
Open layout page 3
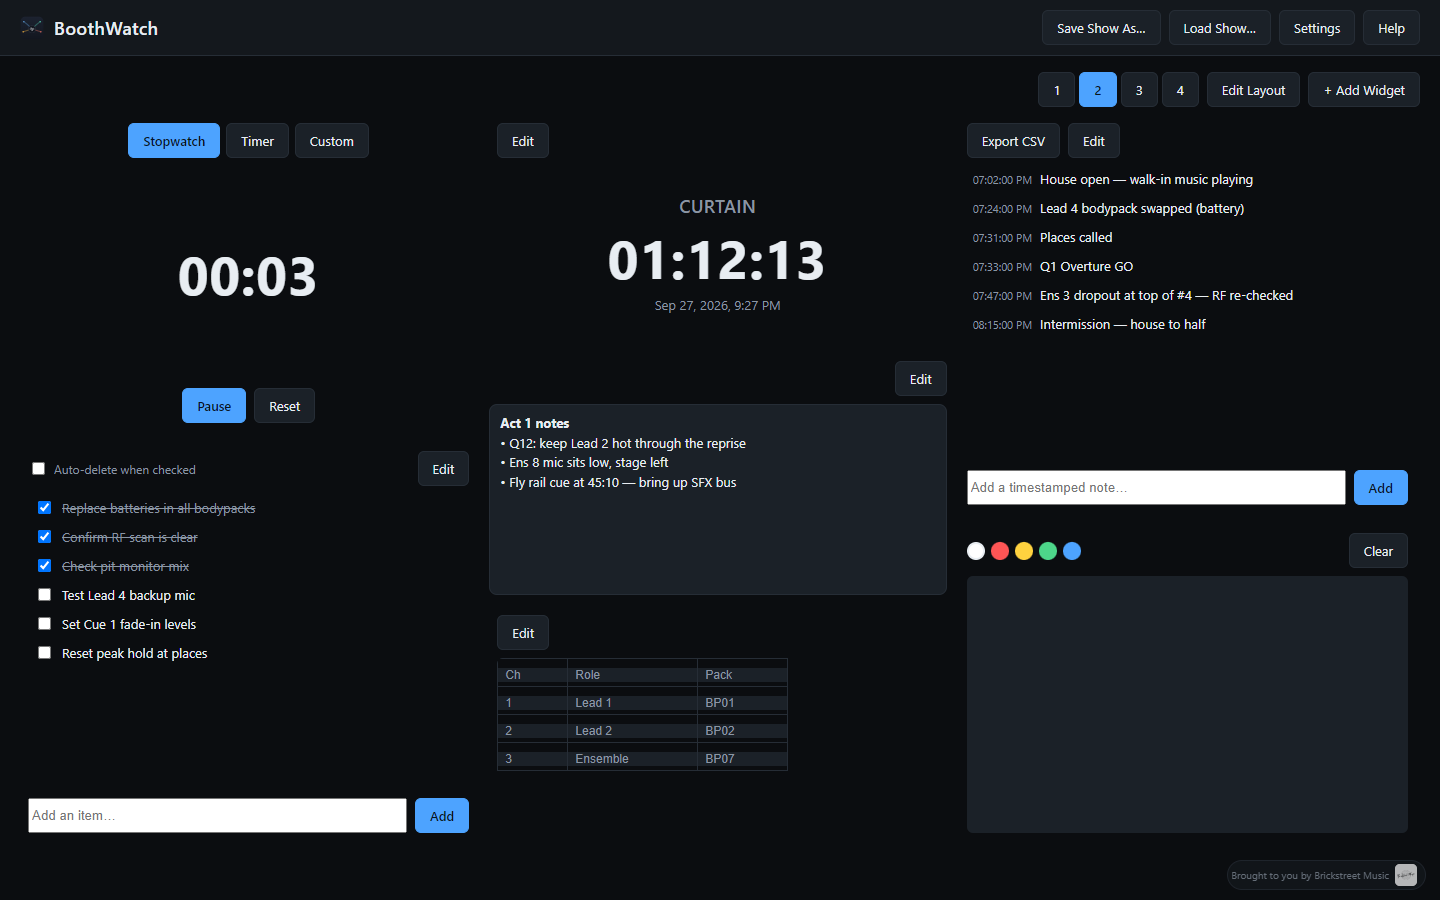point(1139,90)
